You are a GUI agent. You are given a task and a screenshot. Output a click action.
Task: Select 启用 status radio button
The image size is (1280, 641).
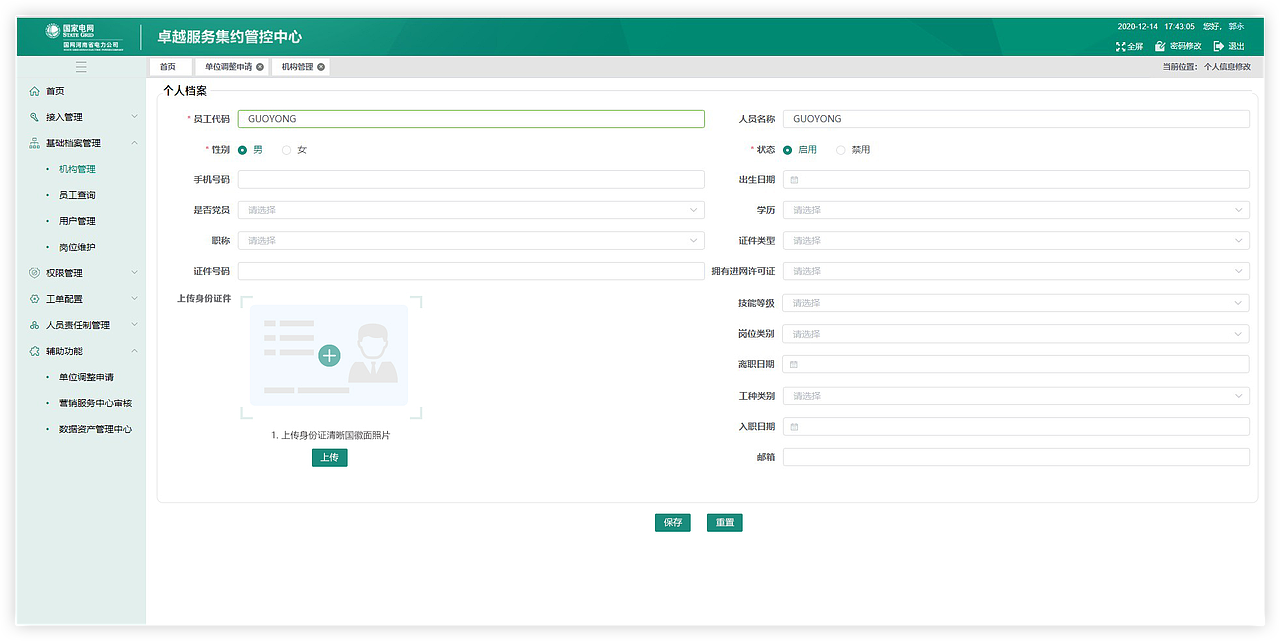click(x=788, y=150)
